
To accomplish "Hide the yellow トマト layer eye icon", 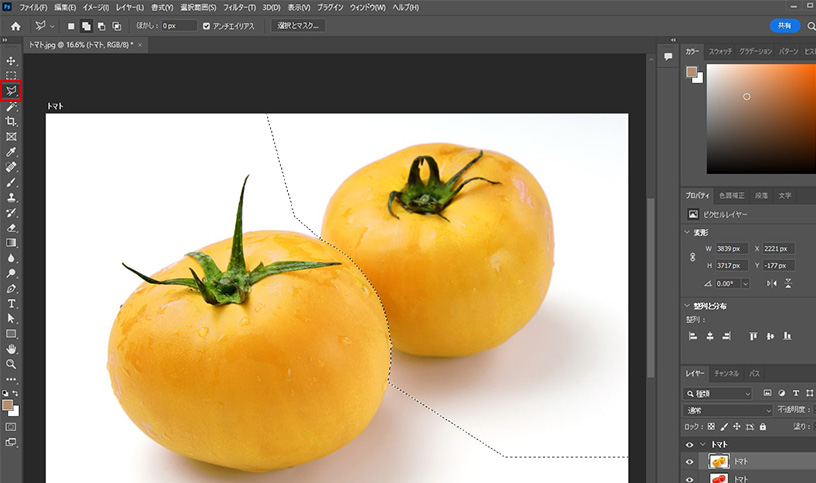I will tap(690, 462).
